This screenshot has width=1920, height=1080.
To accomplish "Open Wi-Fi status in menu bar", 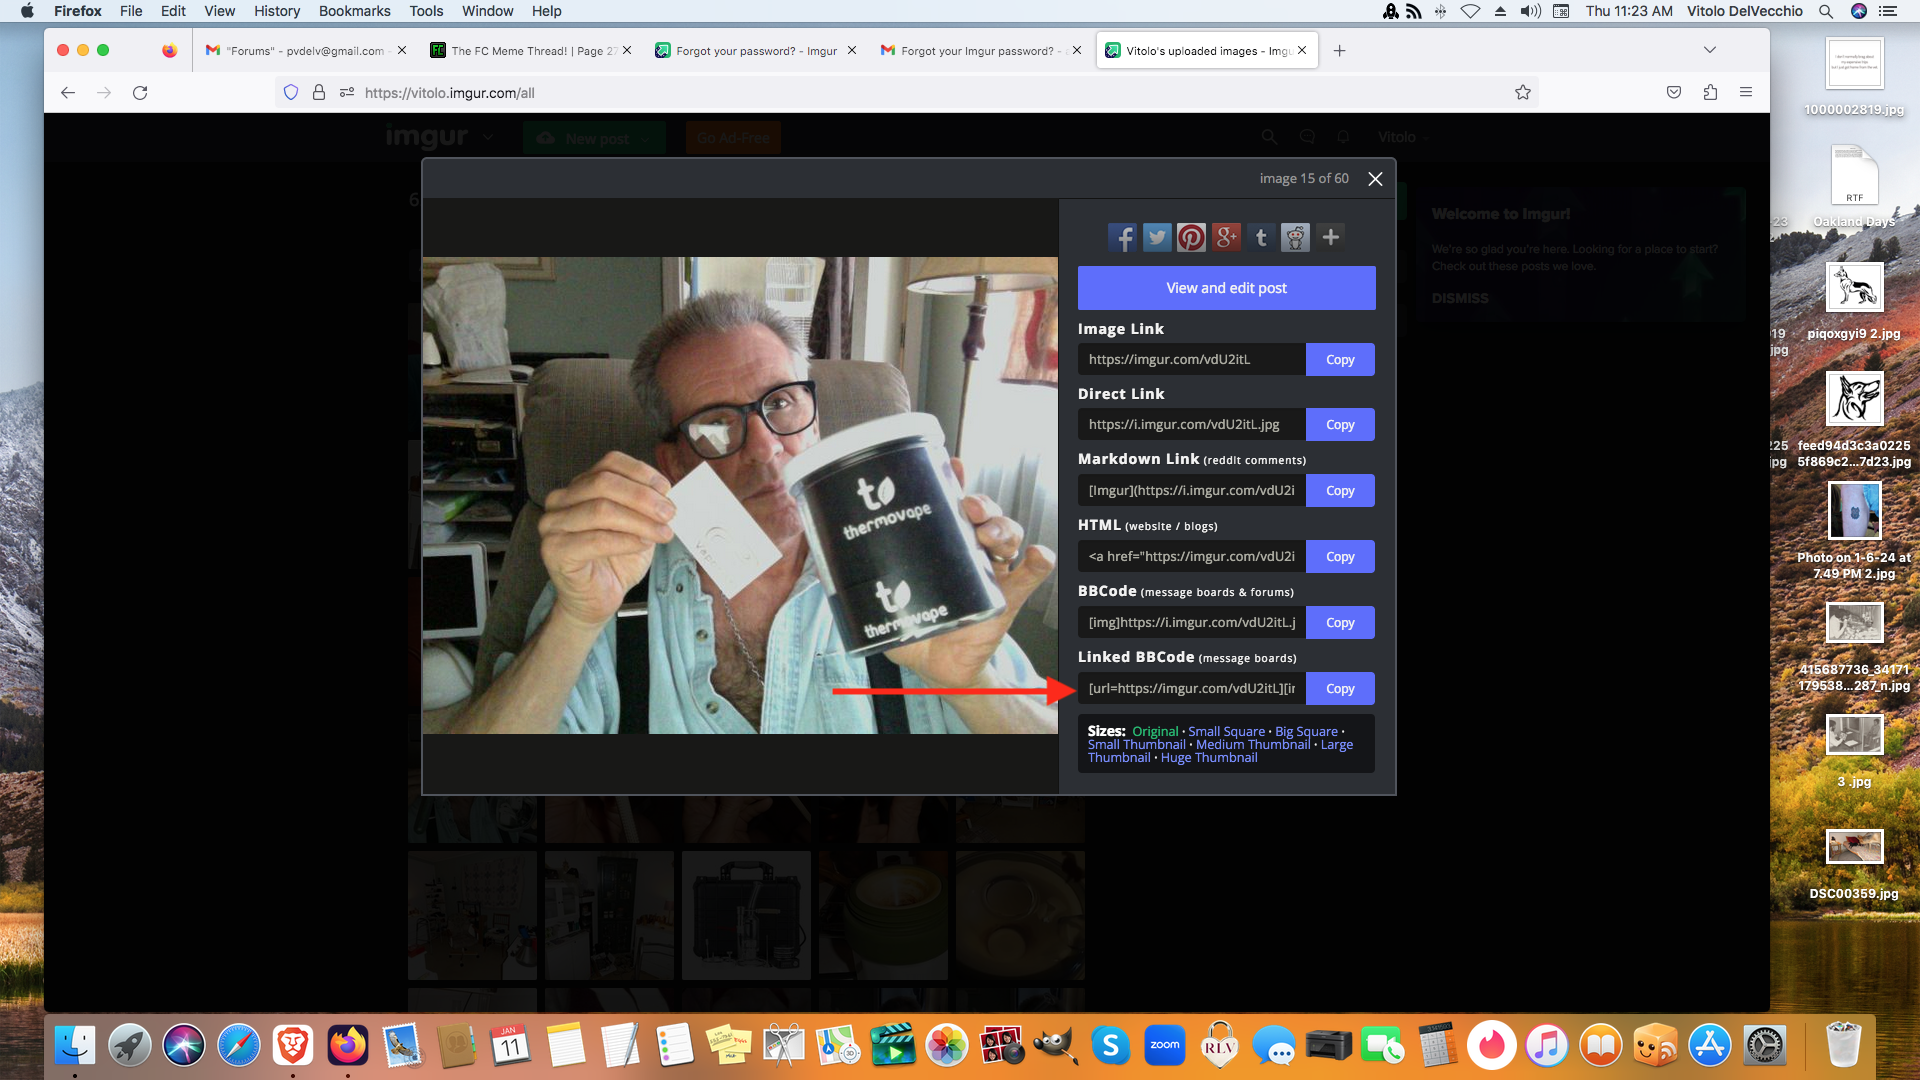I will point(1470,11).
